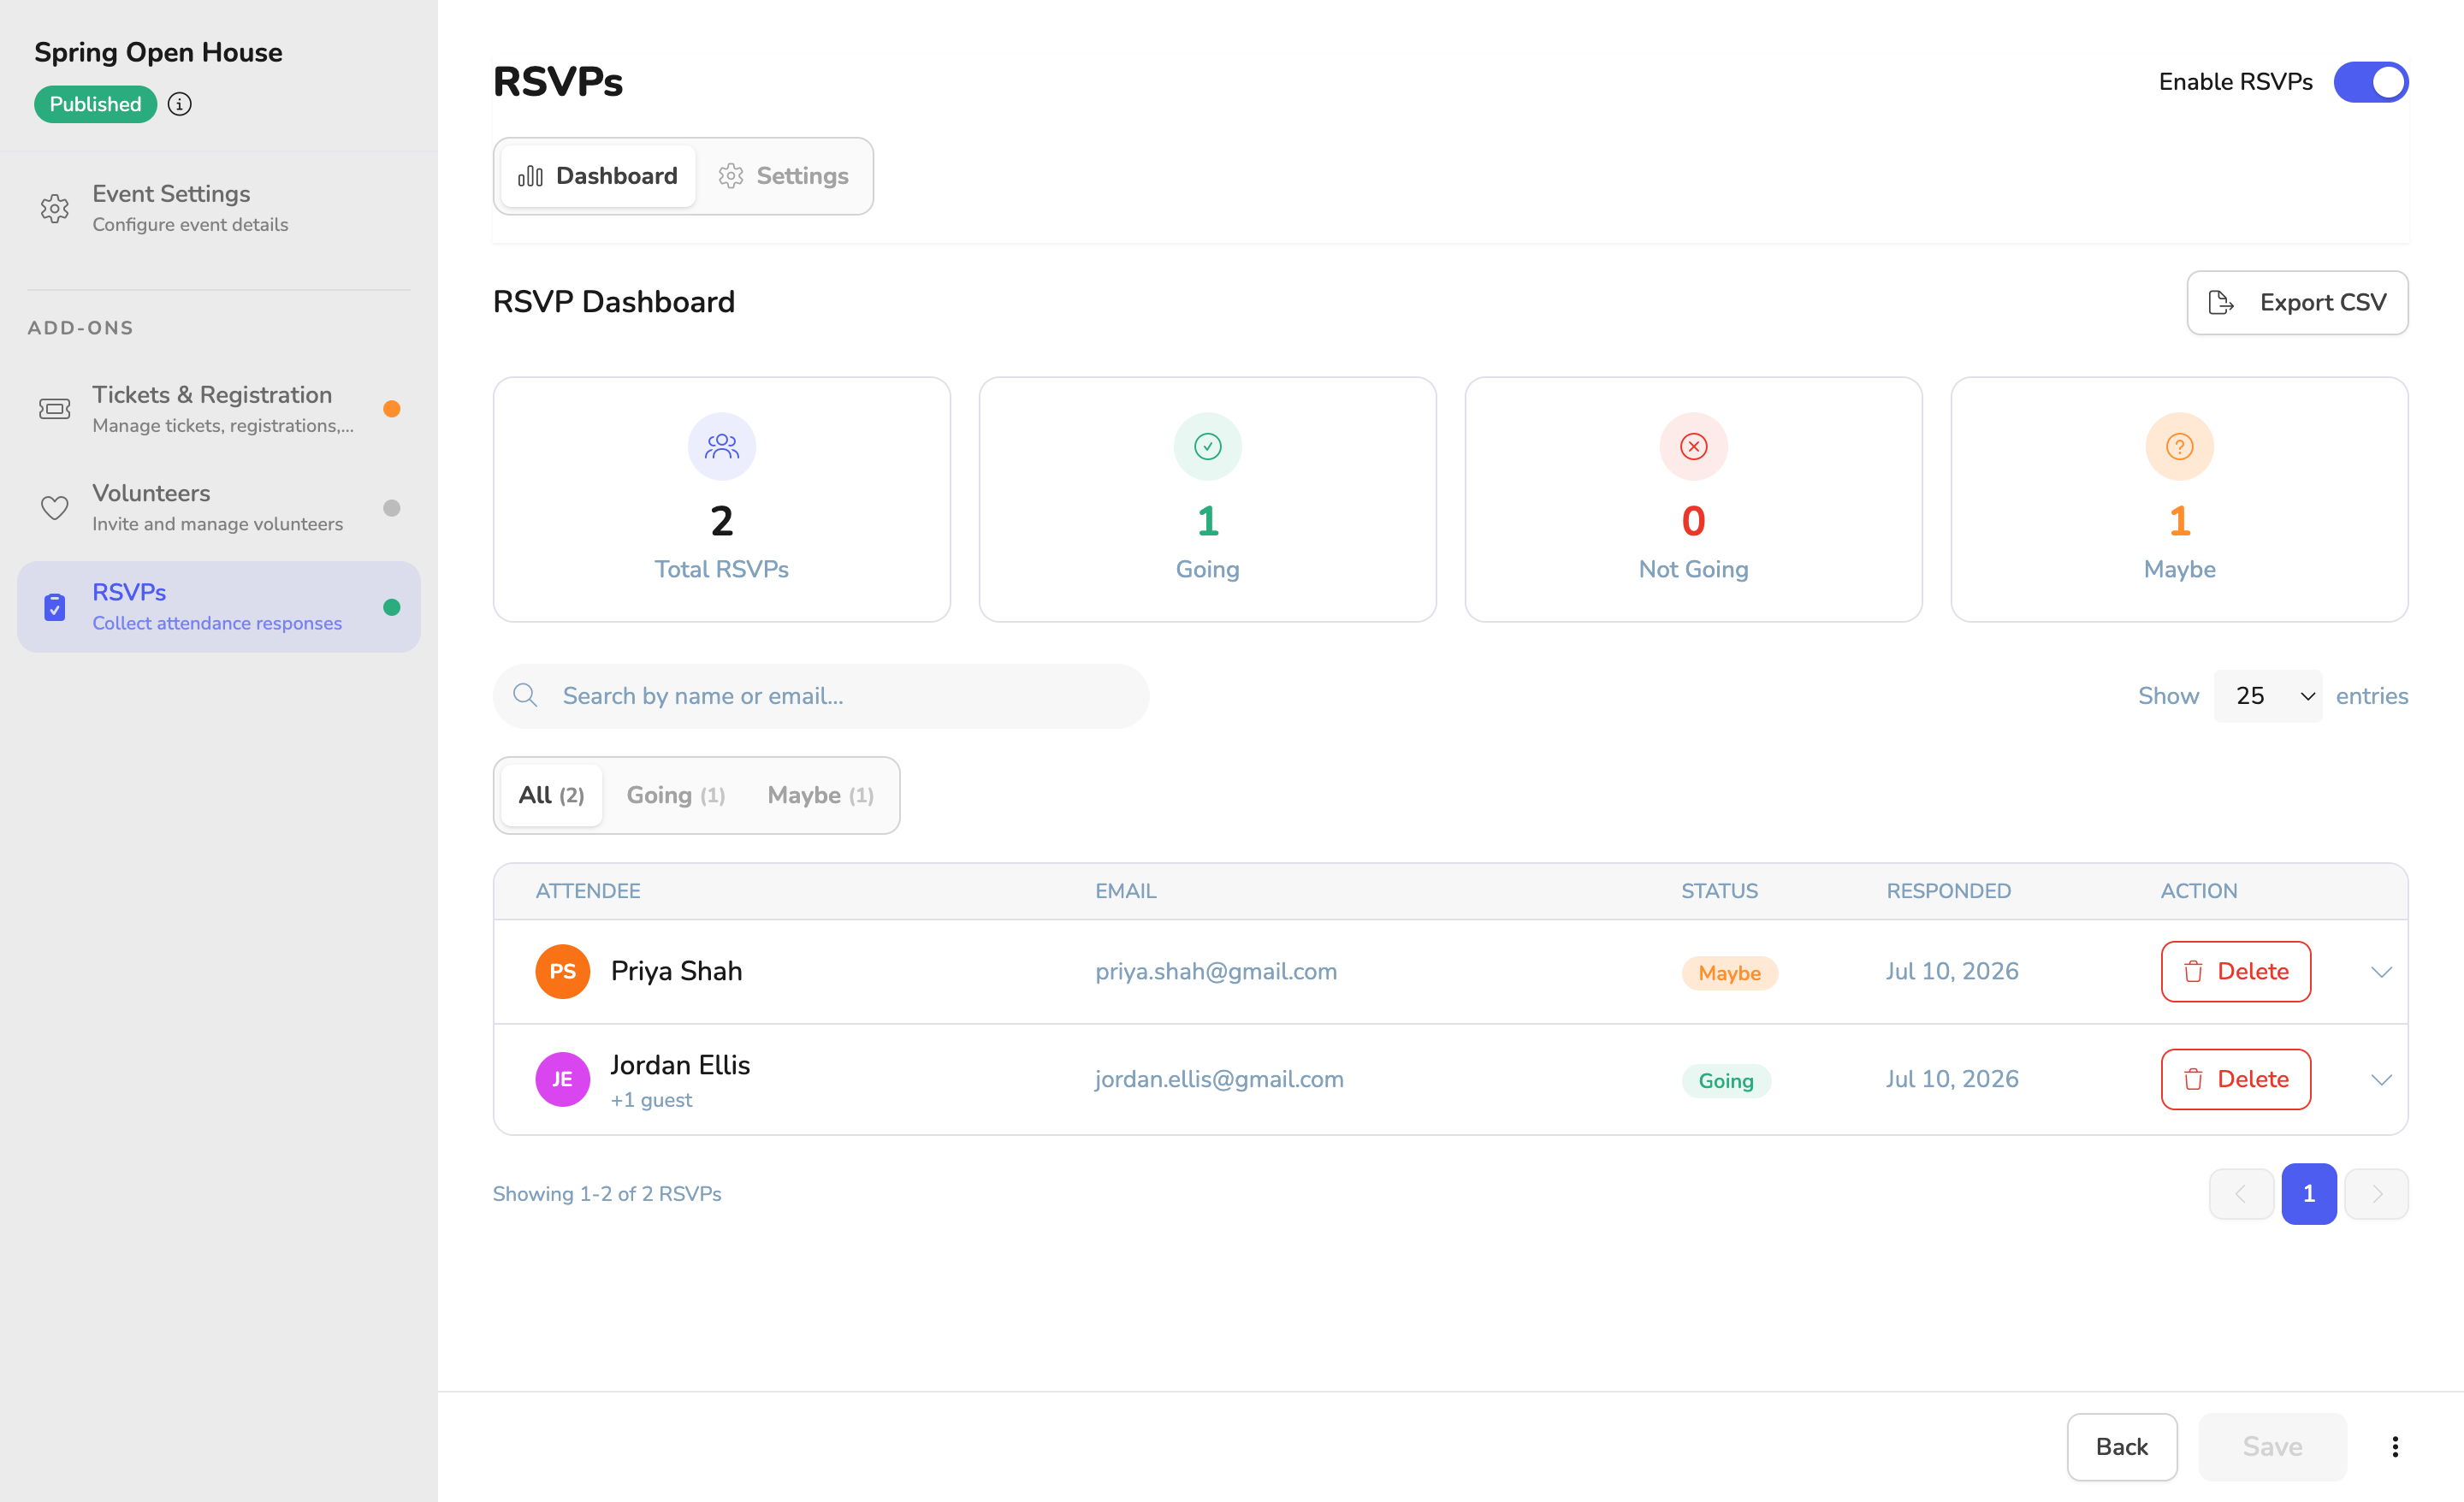Click priya.shah@gmail.com email
Viewport: 2464px width, 1502px height.
1216,971
